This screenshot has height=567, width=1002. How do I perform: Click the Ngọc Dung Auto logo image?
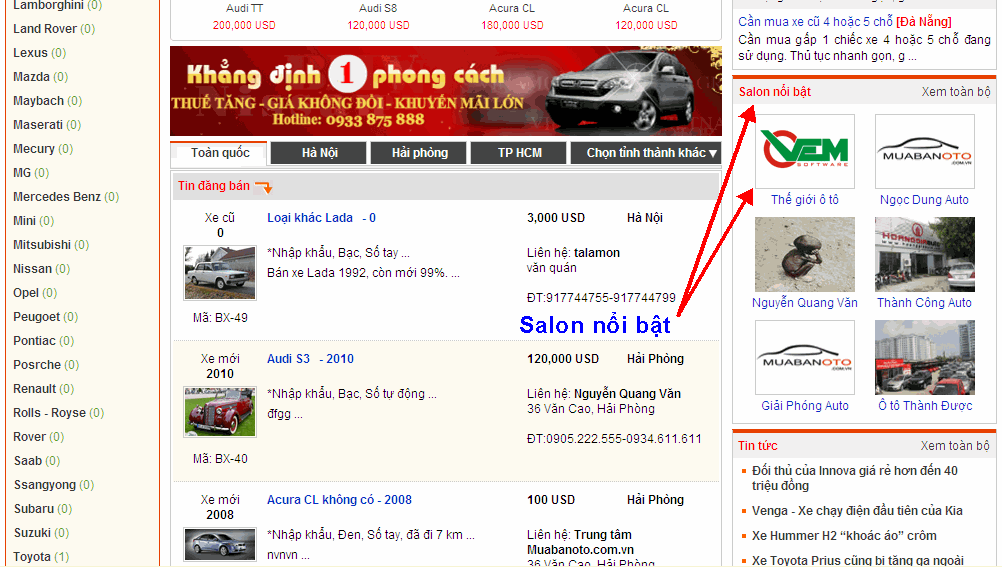(924, 151)
